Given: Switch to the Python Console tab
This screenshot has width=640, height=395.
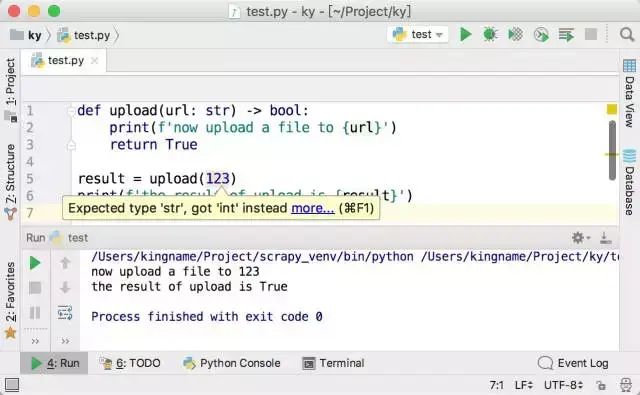Looking at the screenshot, I should click(232, 363).
